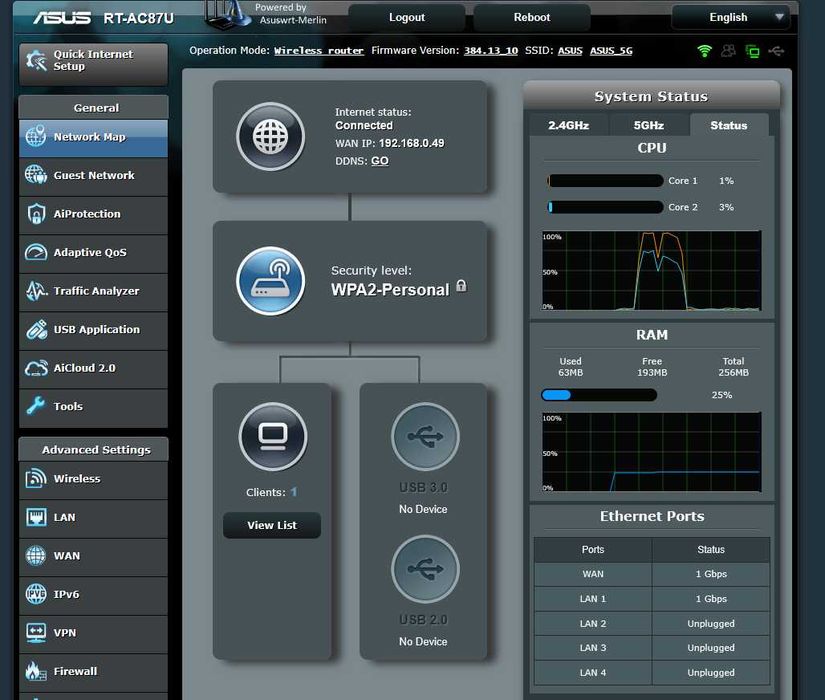The image size is (825, 700).
Task: Click the LAN 4 Unplugged status cell
Action: [x=711, y=672]
